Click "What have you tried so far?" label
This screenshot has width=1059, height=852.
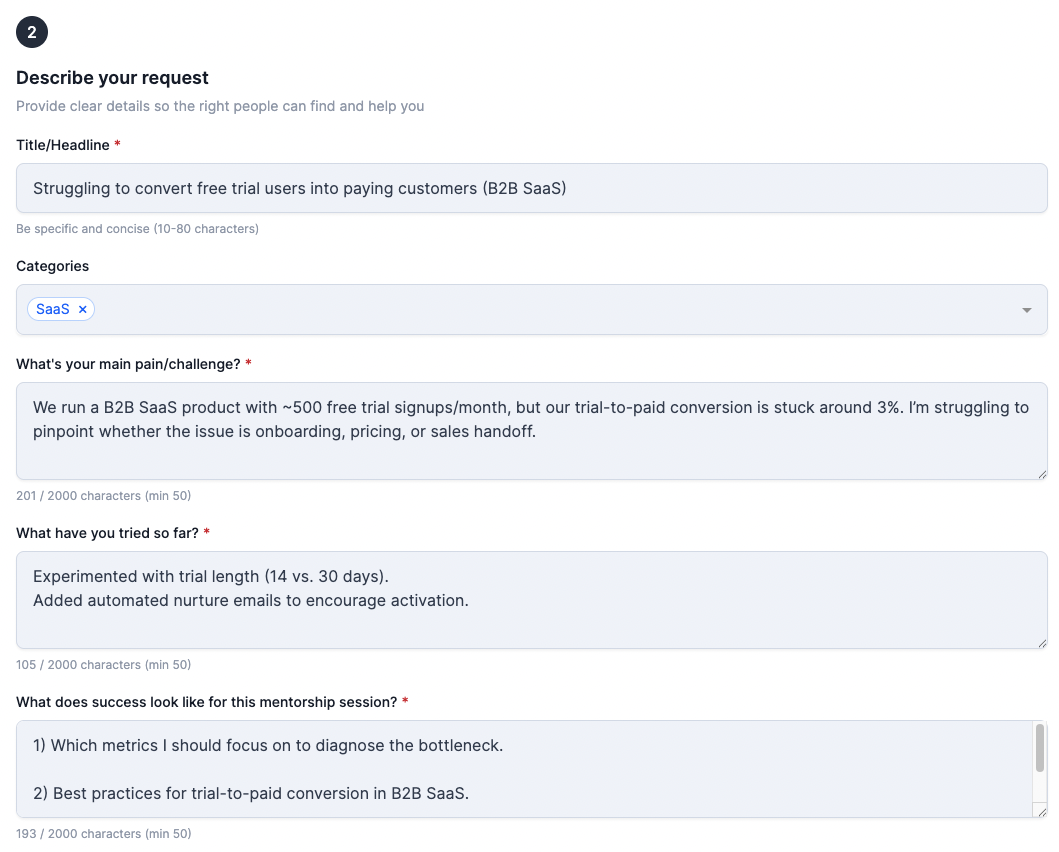coord(107,533)
